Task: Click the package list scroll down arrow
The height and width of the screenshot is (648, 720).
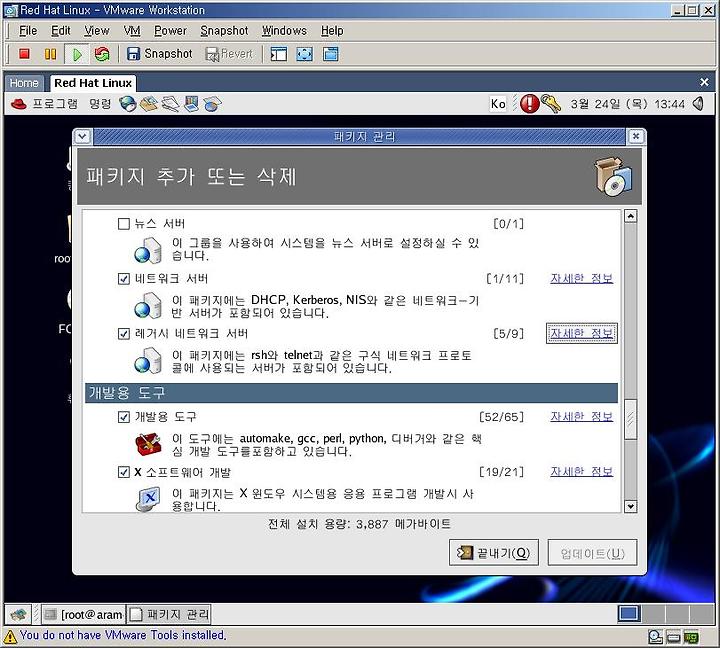Action: [x=630, y=506]
